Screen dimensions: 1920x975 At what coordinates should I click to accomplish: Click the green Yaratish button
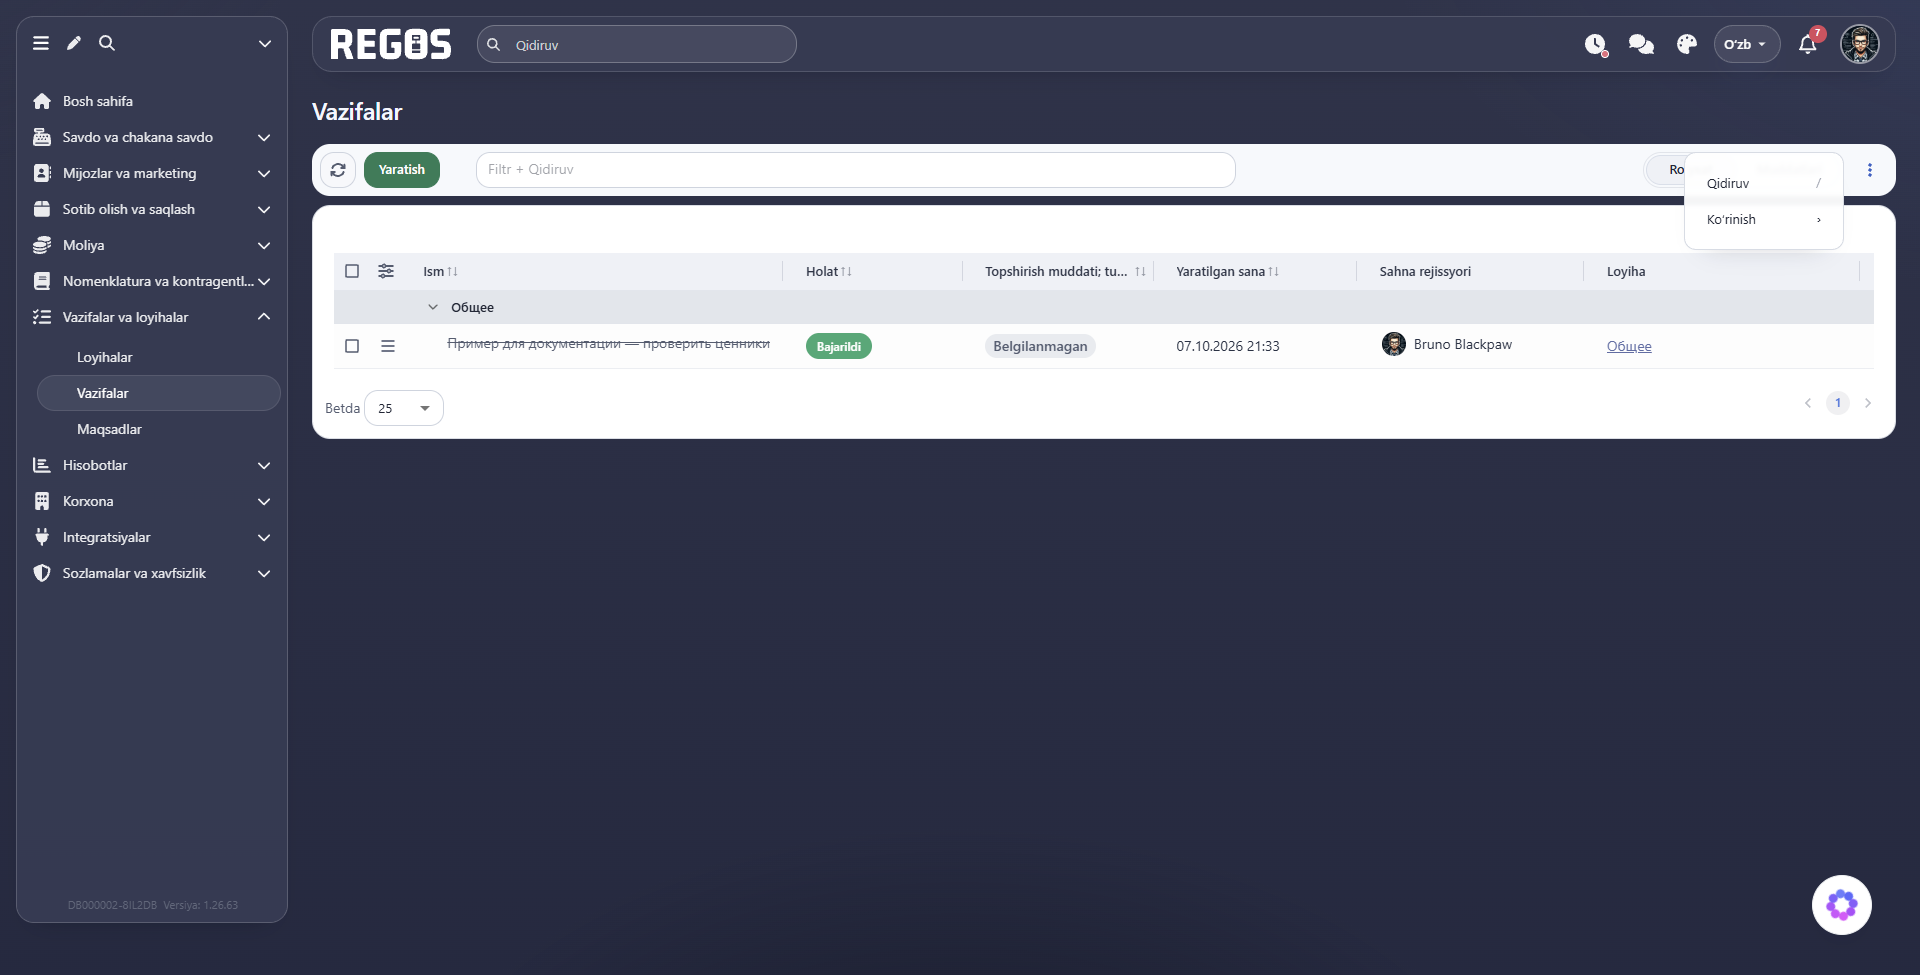(x=402, y=170)
